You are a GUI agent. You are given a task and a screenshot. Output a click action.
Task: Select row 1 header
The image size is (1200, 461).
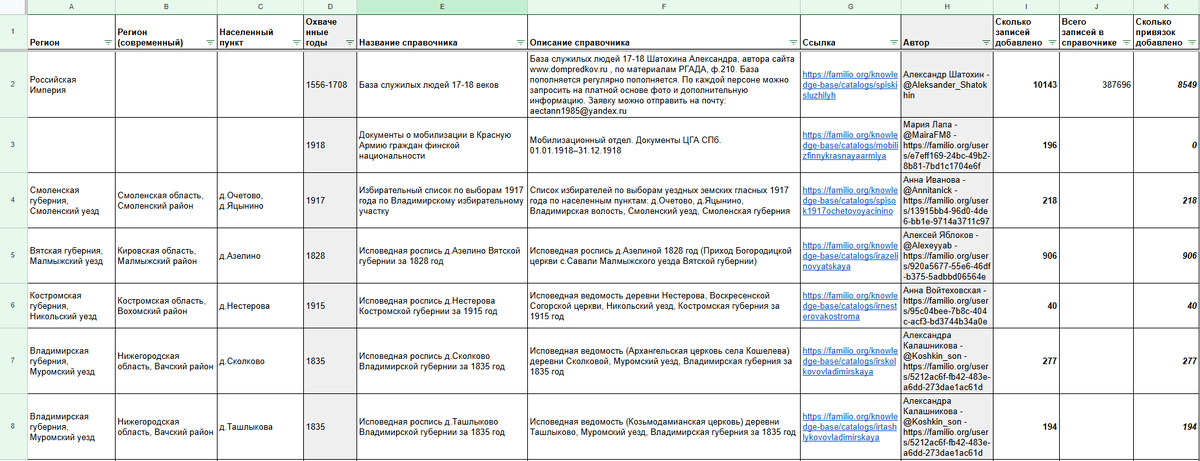pos(12,31)
